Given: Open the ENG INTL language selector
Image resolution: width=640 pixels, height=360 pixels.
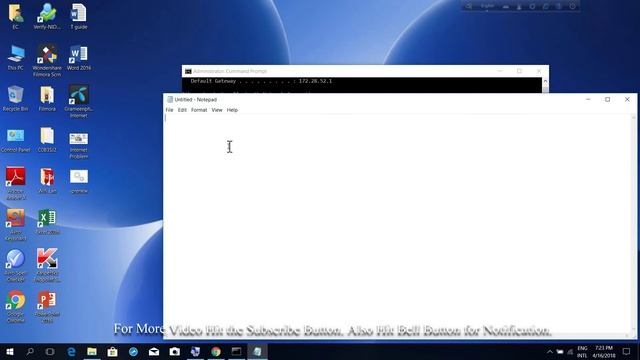Looking at the screenshot, I should [x=582, y=351].
